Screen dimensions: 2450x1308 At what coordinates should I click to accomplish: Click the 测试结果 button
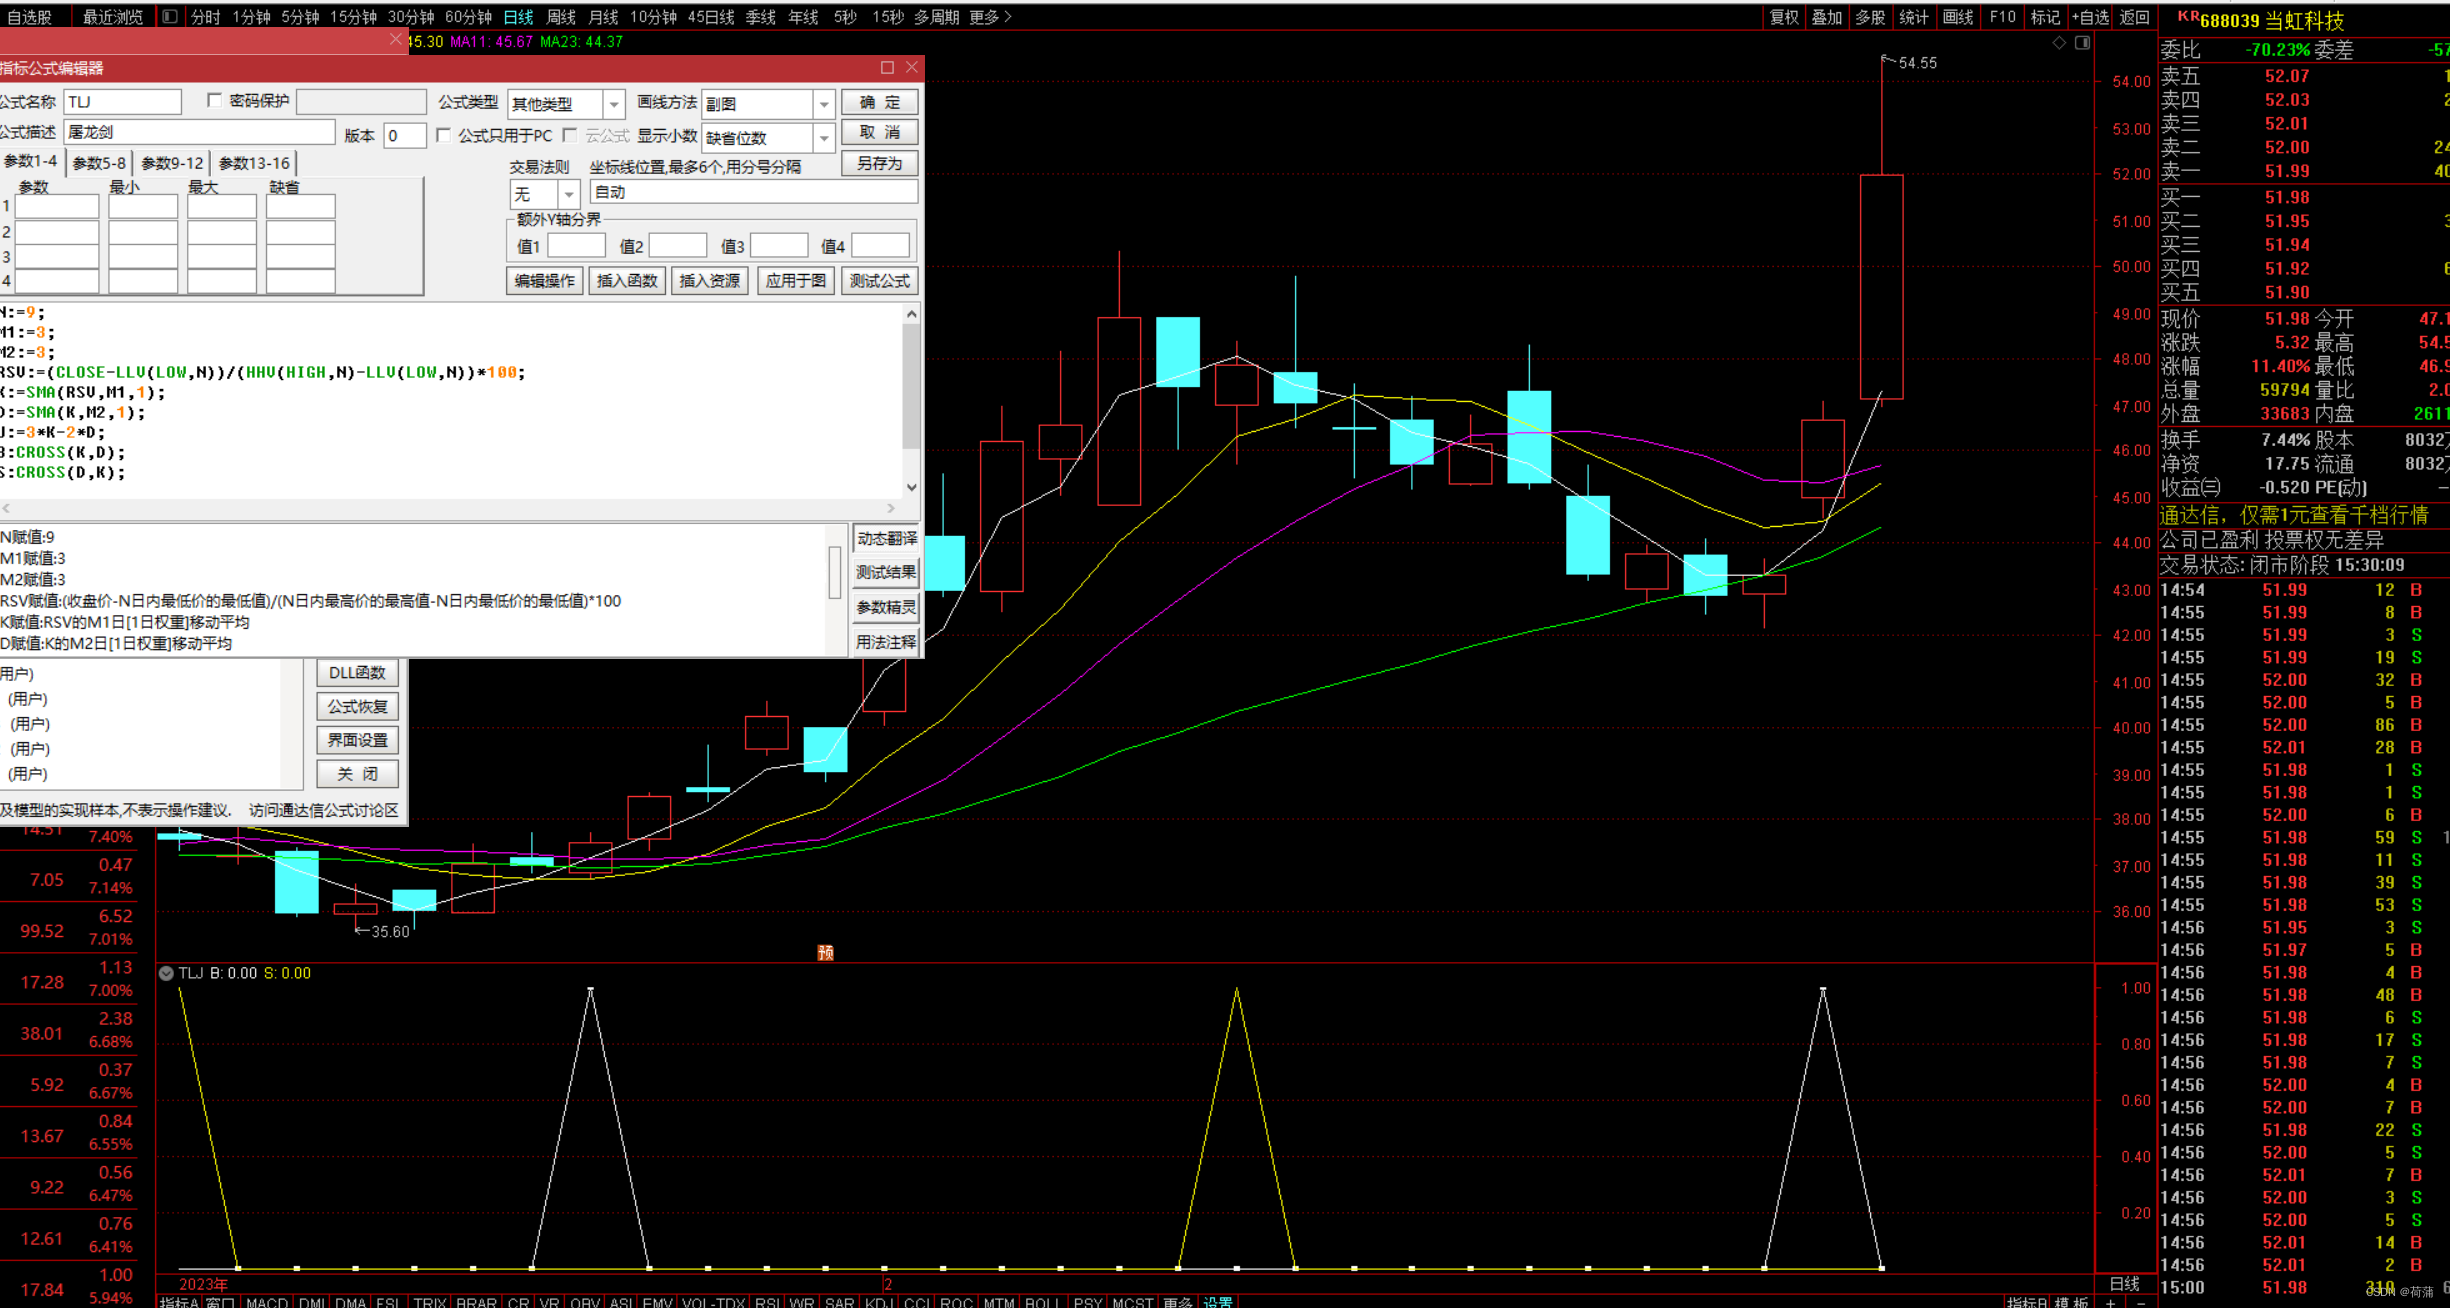[886, 572]
